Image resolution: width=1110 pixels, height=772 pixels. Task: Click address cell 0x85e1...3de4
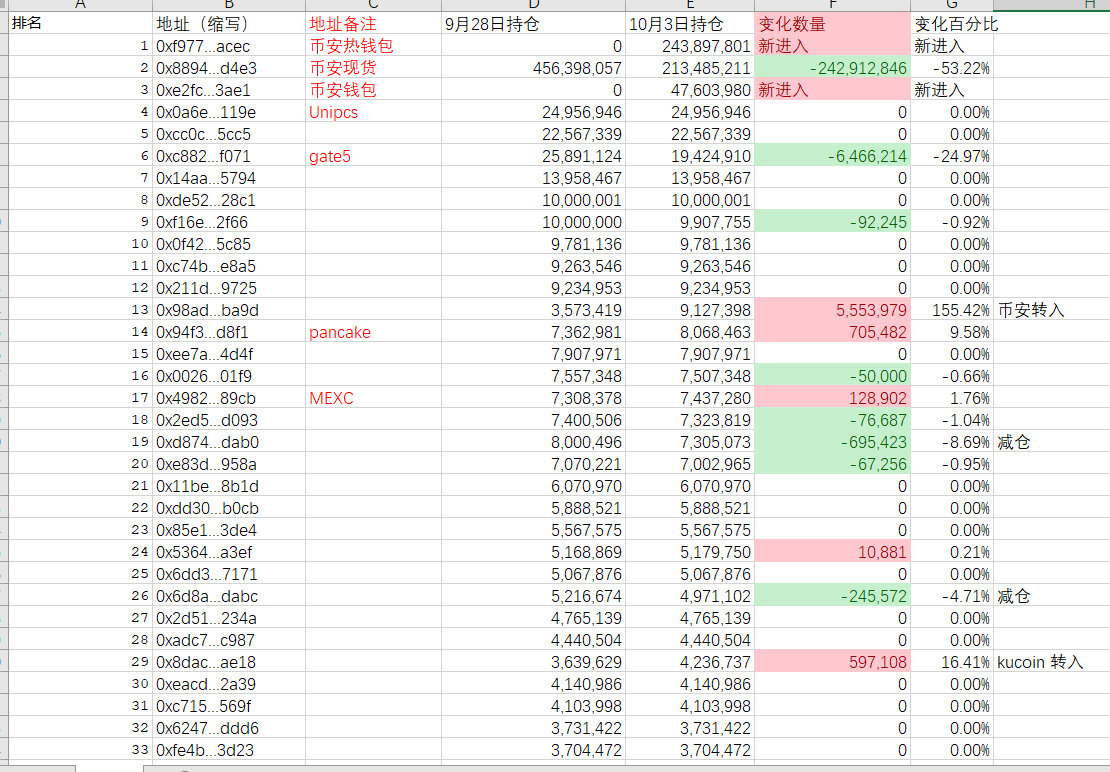[229, 530]
